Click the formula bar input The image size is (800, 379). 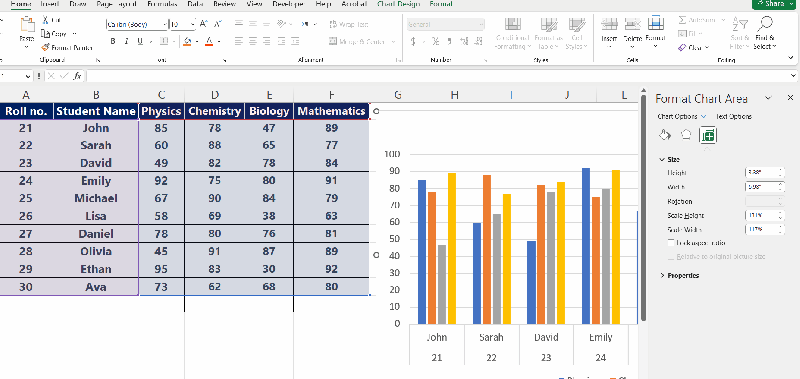(438, 76)
